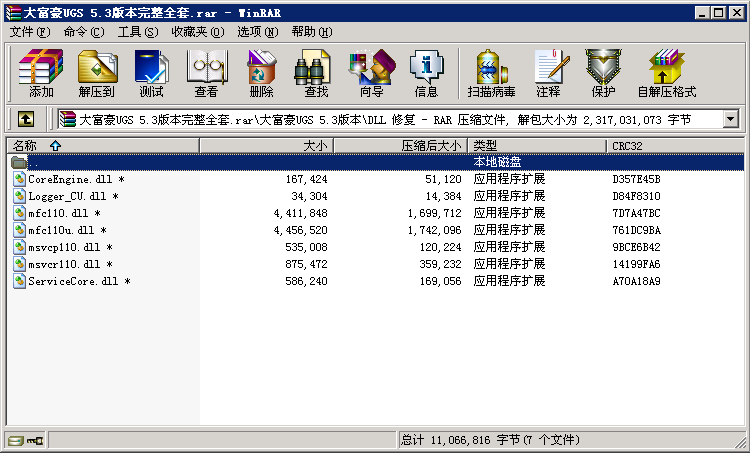The width and height of the screenshot is (750, 453).
Task: Open the 查找 (Find) binoculars tool
Action: (316, 73)
